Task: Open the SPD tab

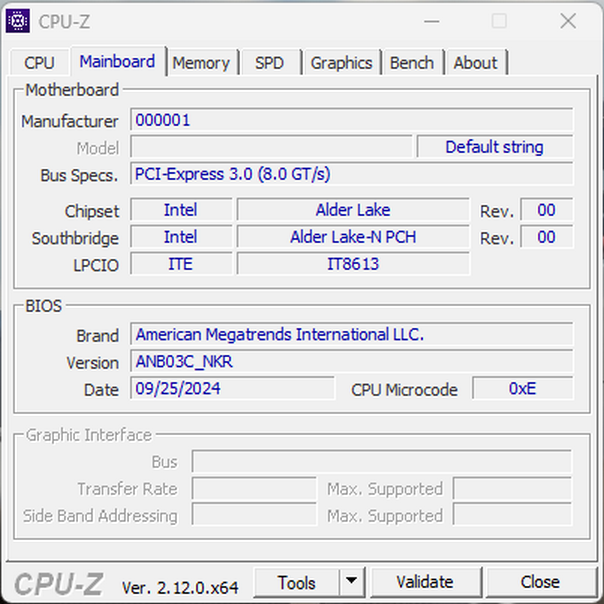Action: (270, 62)
